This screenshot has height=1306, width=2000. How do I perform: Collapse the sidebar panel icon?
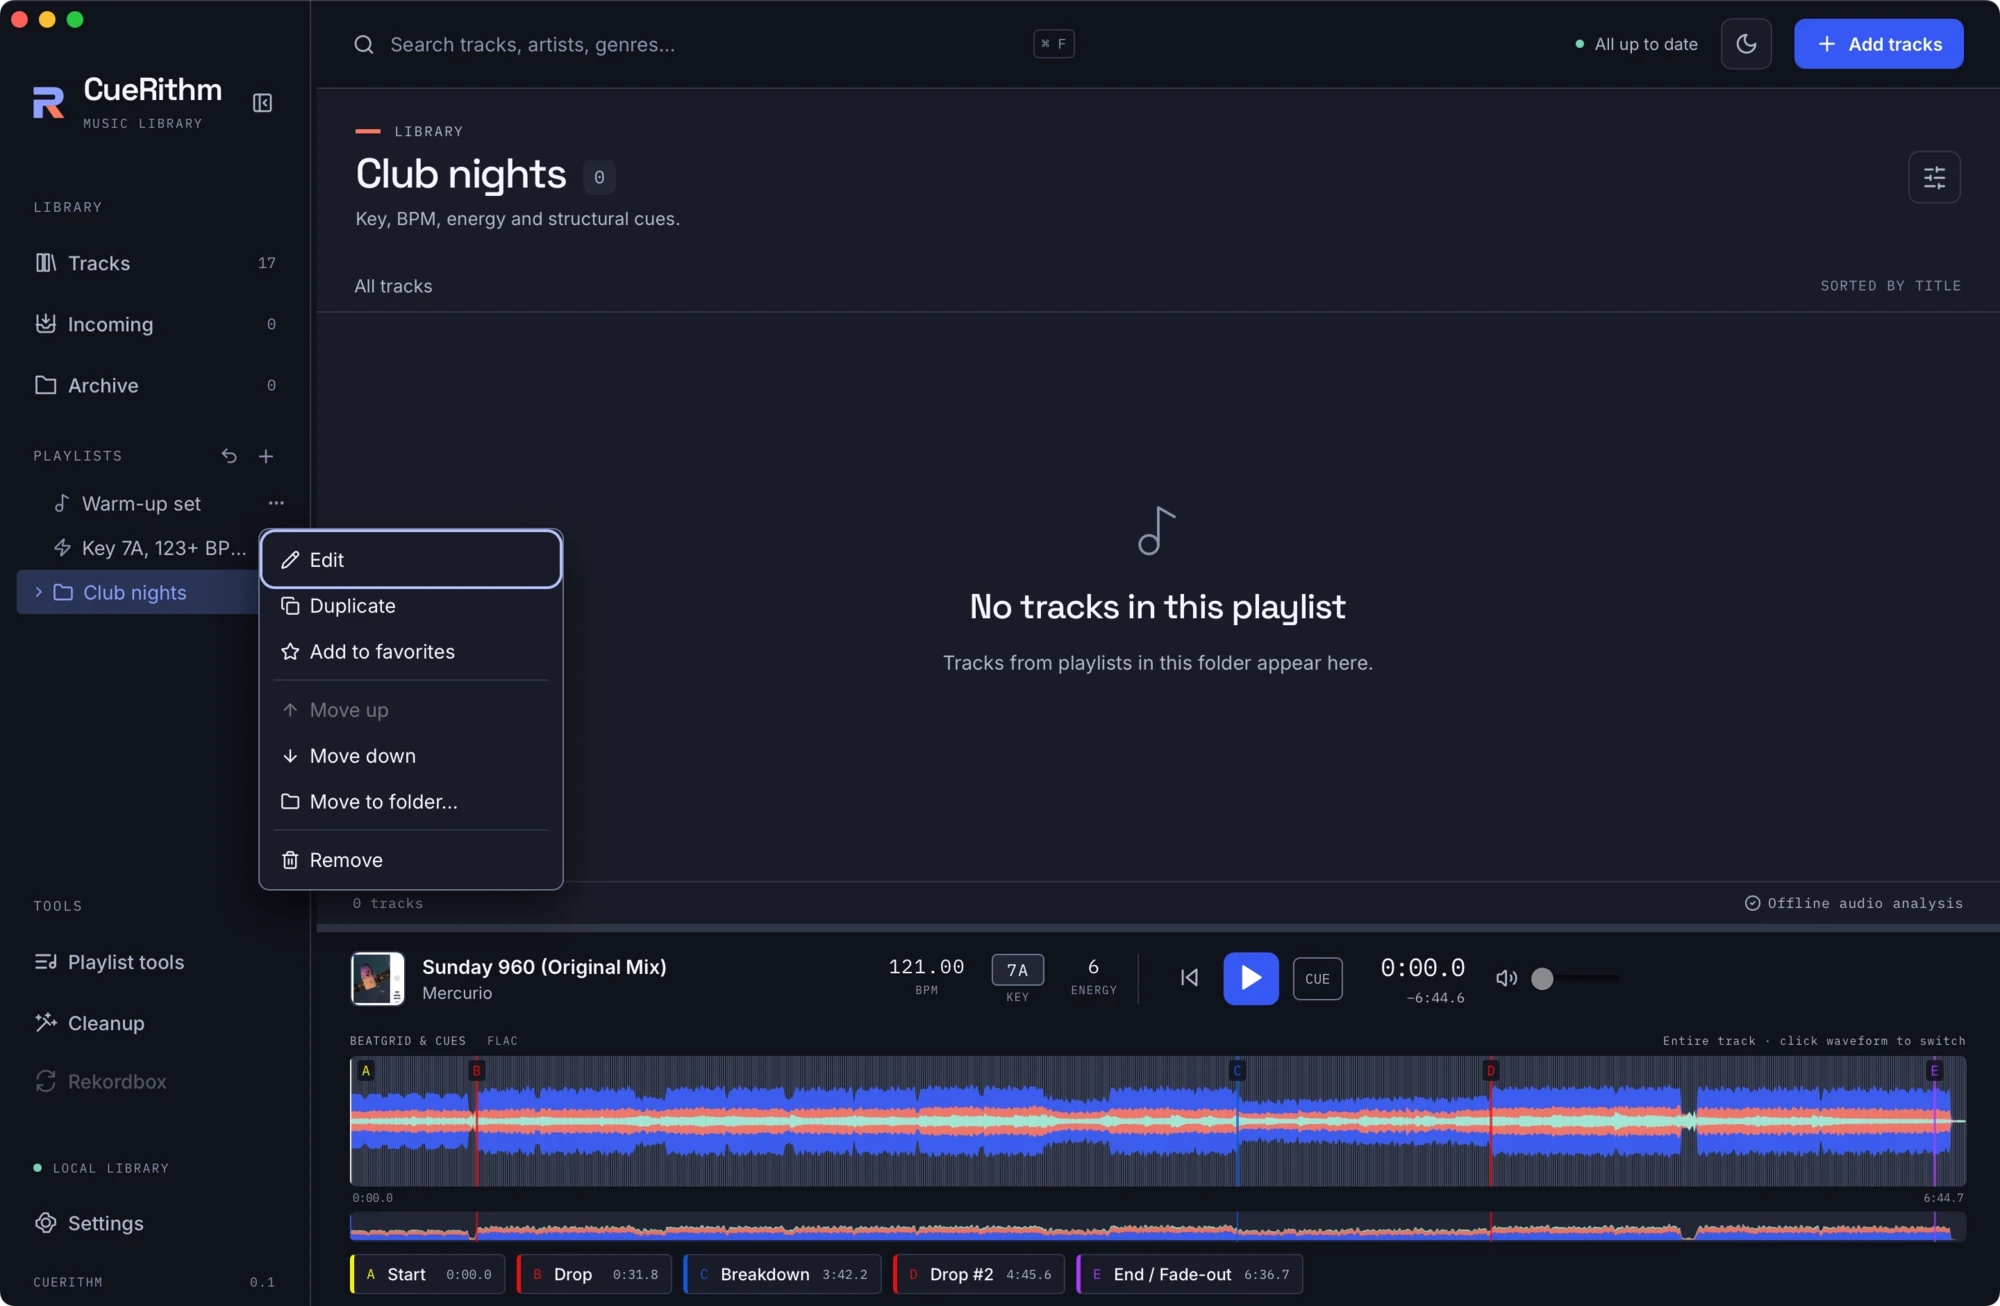click(262, 103)
